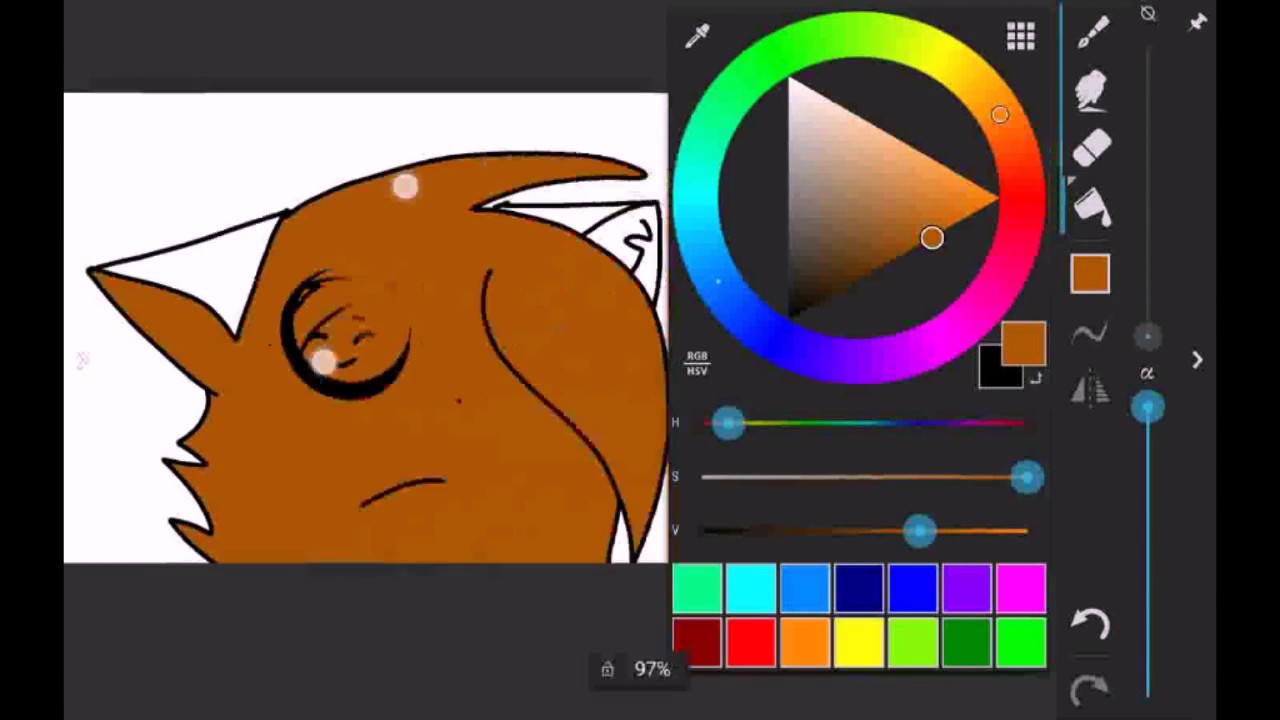Click the brush size slider handle
The height and width of the screenshot is (720, 1280).
[1147, 338]
